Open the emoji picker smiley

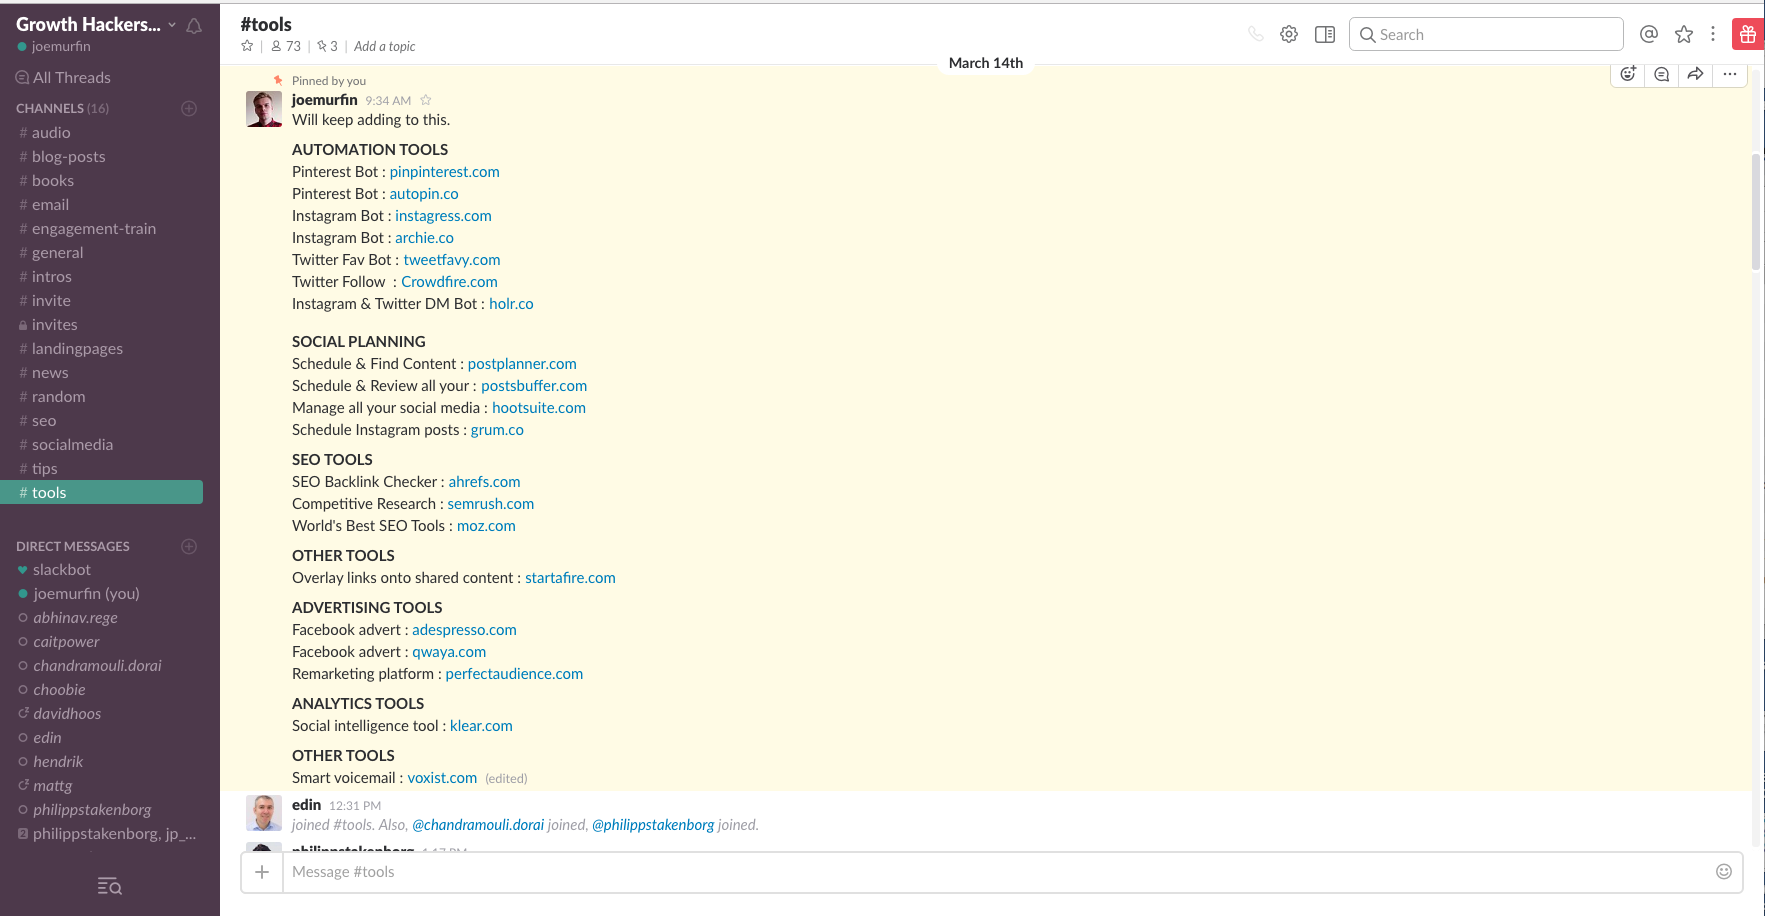tap(1724, 871)
